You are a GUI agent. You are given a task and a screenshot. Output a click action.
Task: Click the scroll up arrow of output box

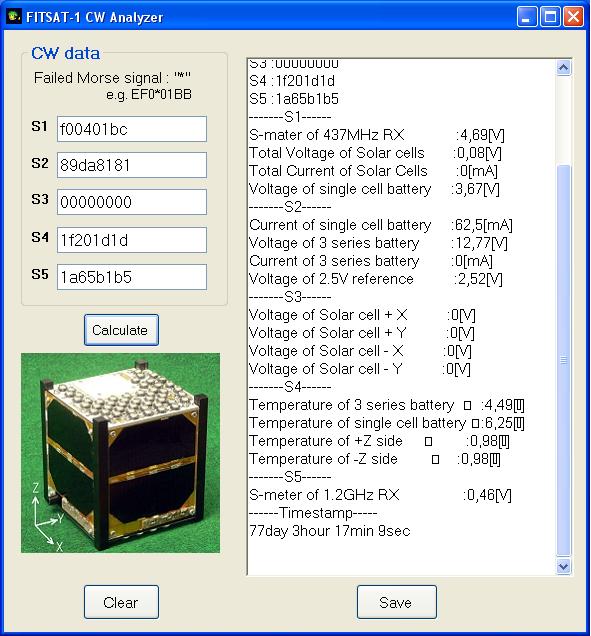(x=563, y=68)
